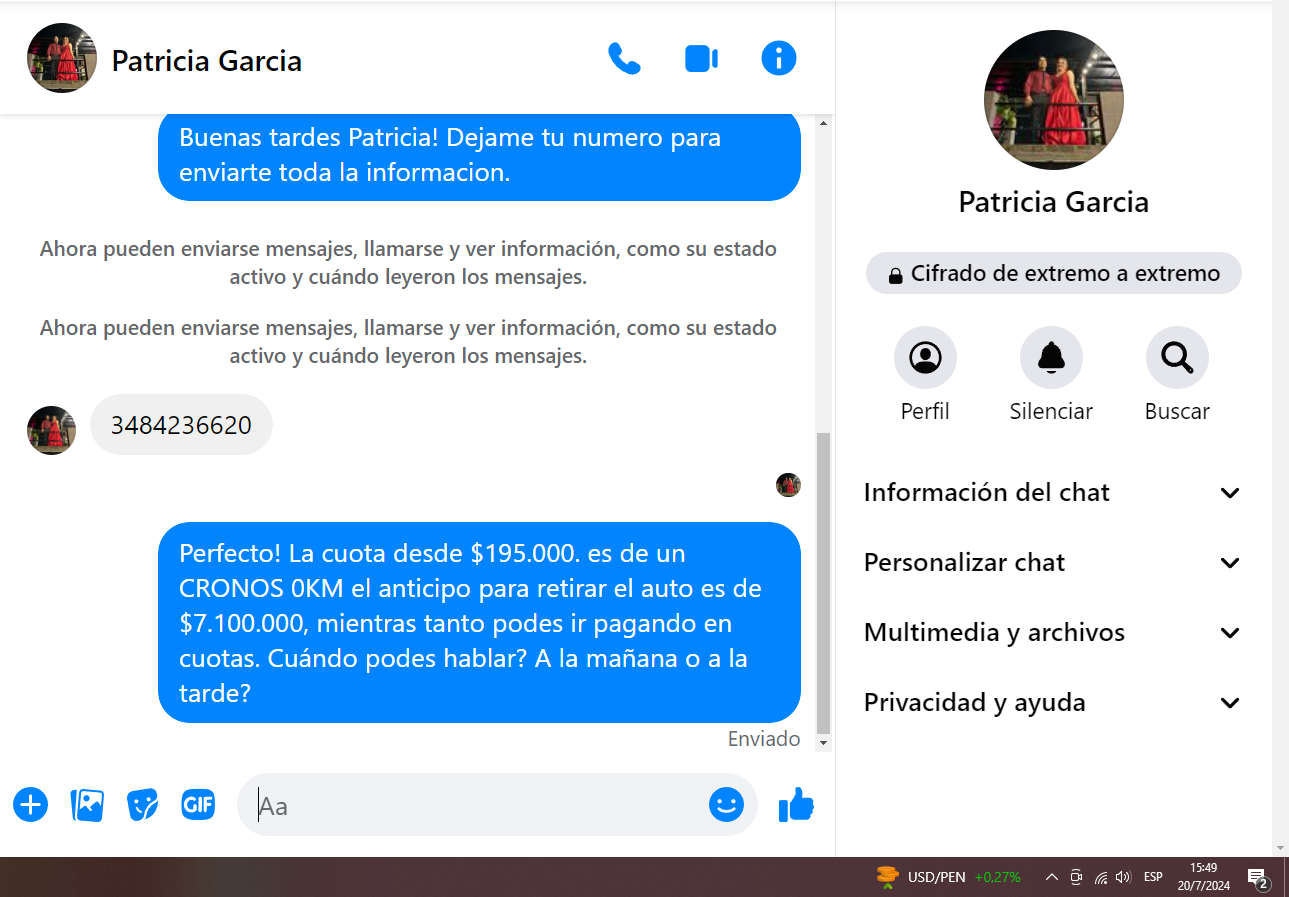Open the plus more-actions menu
The image size is (1289, 897).
[x=30, y=804]
